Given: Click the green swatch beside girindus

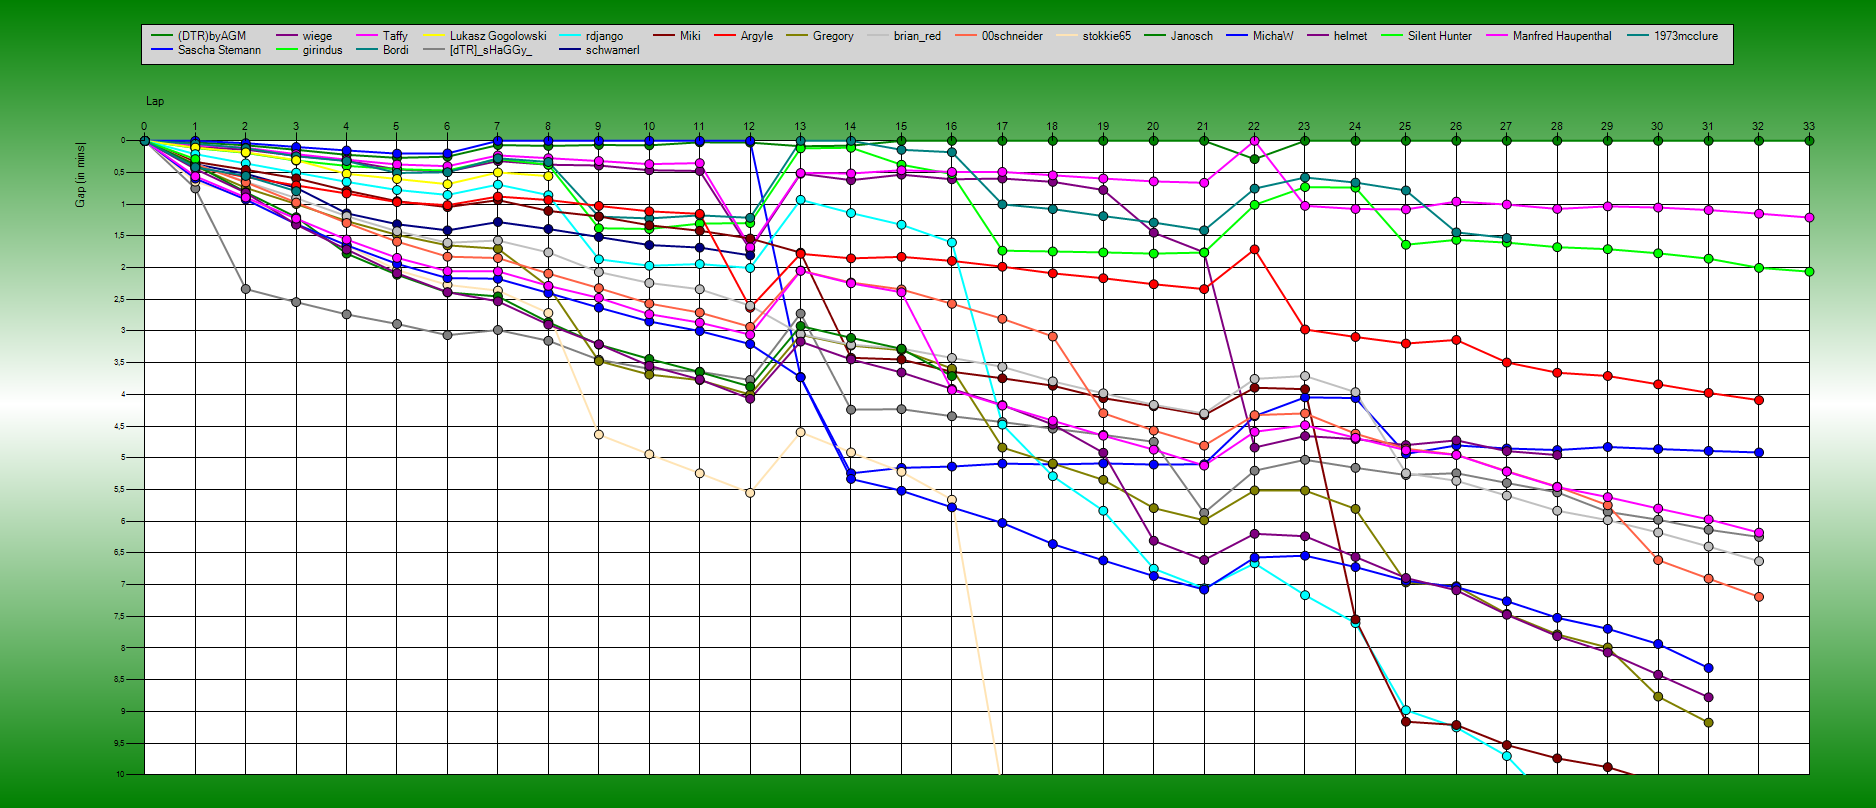Looking at the screenshot, I should pos(286,50).
